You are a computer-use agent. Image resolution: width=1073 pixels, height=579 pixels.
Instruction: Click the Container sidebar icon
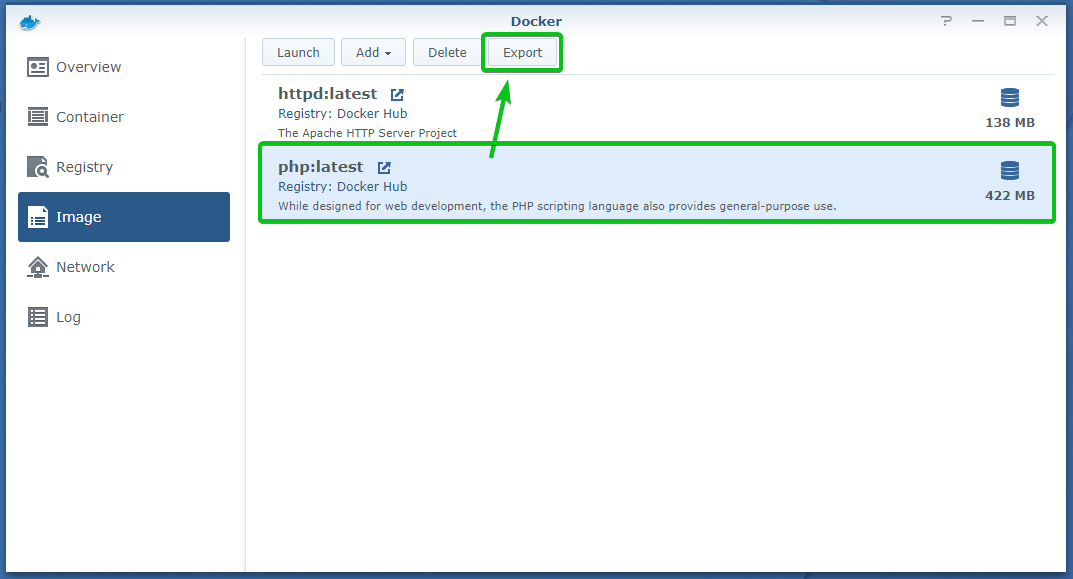pyautogui.click(x=38, y=117)
